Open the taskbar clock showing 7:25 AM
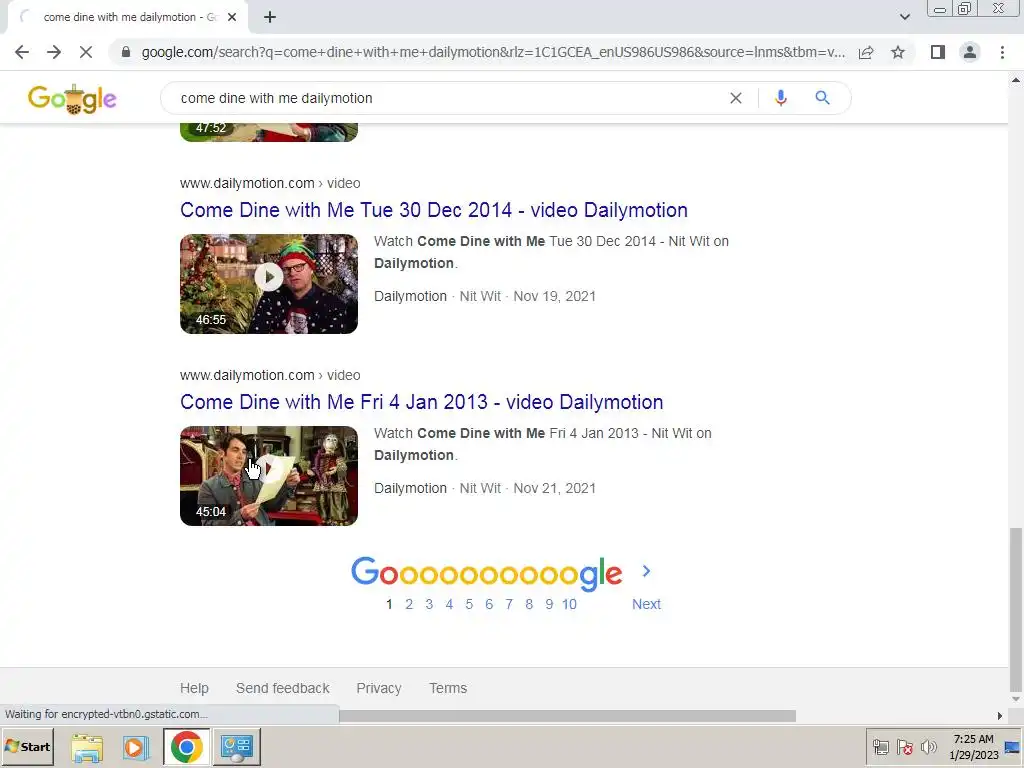The width and height of the screenshot is (1024, 768). 973,747
